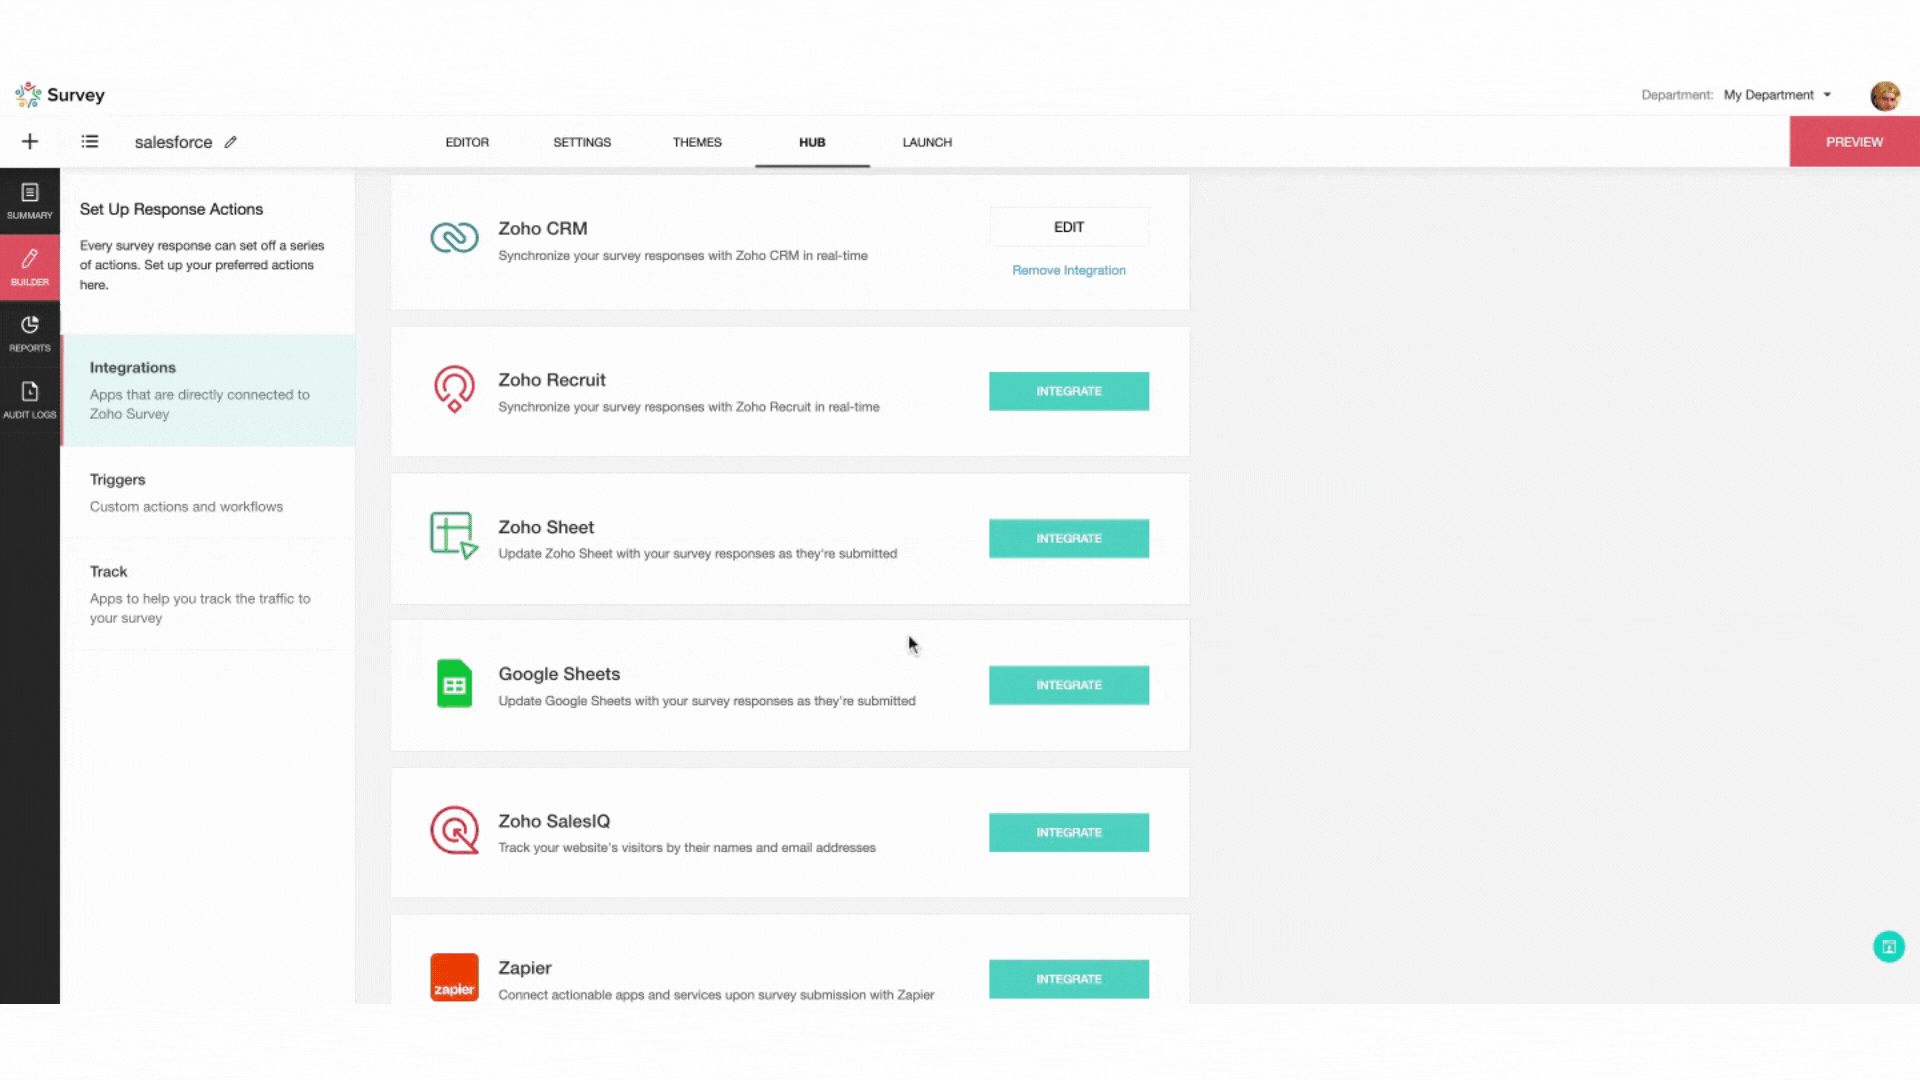Open the Summary sidebar icon

point(29,200)
